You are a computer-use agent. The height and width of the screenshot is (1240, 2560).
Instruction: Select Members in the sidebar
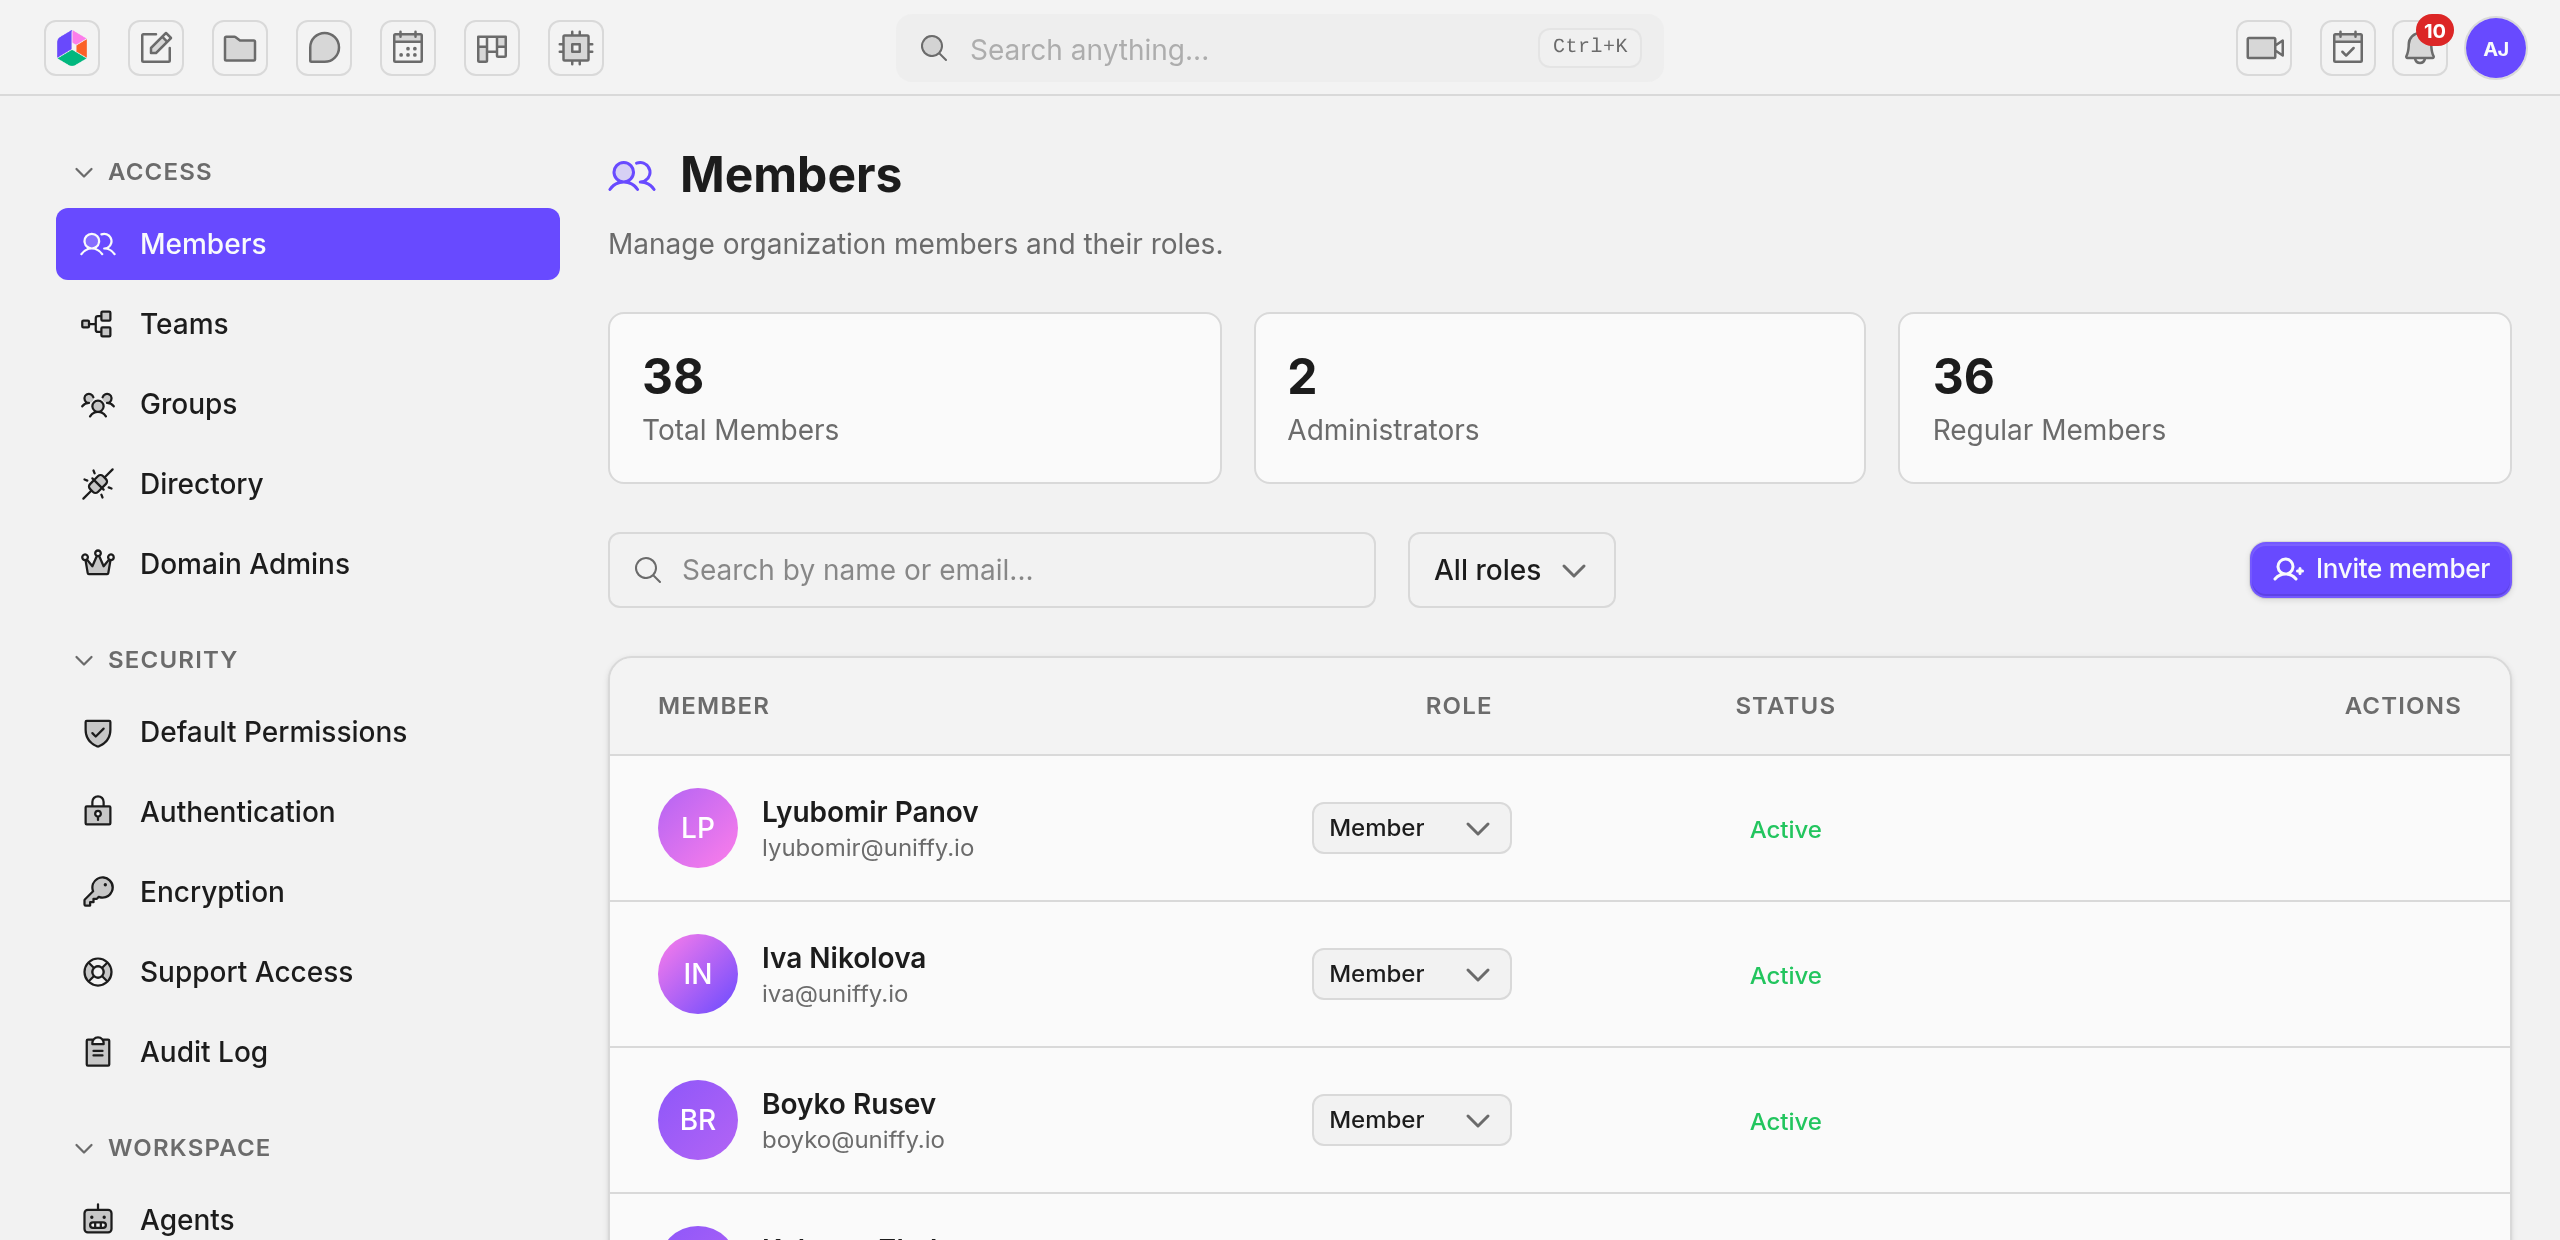coord(308,244)
